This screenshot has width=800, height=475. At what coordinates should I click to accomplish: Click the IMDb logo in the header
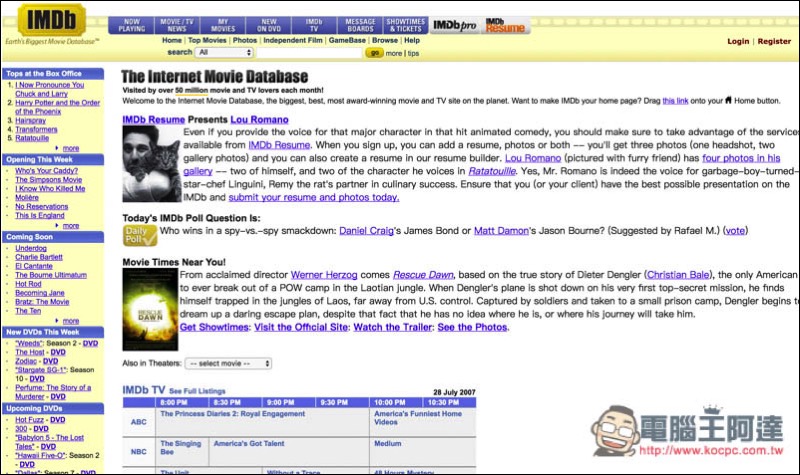pyautogui.click(x=48, y=19)
